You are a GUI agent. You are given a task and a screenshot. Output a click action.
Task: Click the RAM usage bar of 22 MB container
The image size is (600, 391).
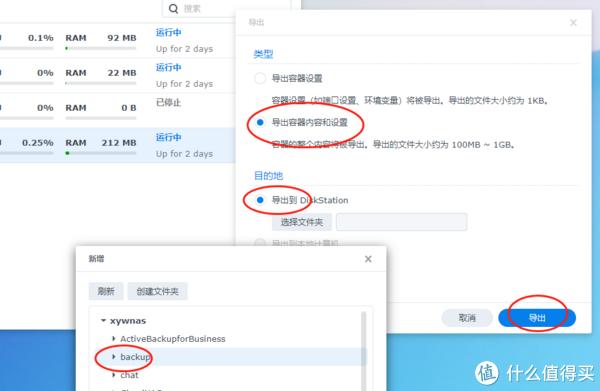pyautogui.click(x=101, y=83)
